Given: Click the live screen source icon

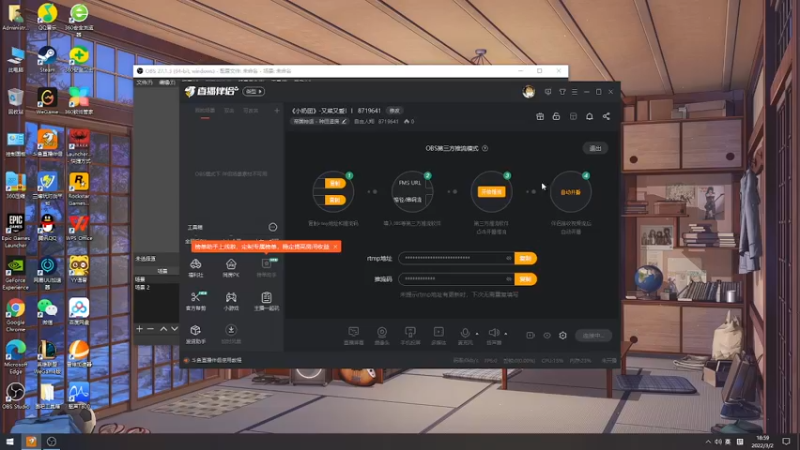Looking at the screenshot, I should click(x=354, y=332).
